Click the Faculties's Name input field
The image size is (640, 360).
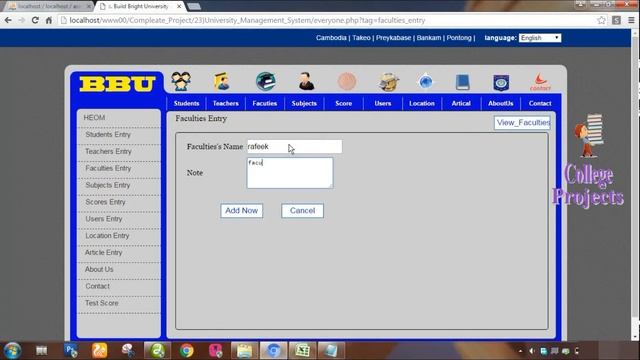[294, 147]
